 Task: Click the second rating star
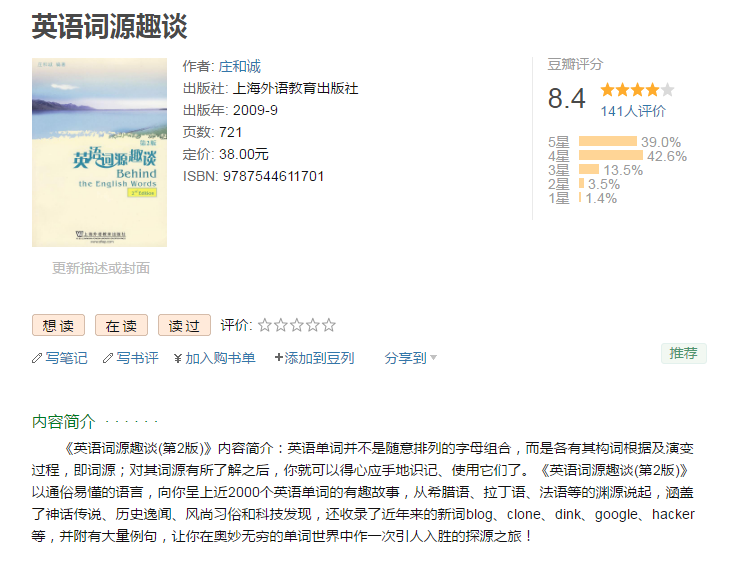click(281, 325)
